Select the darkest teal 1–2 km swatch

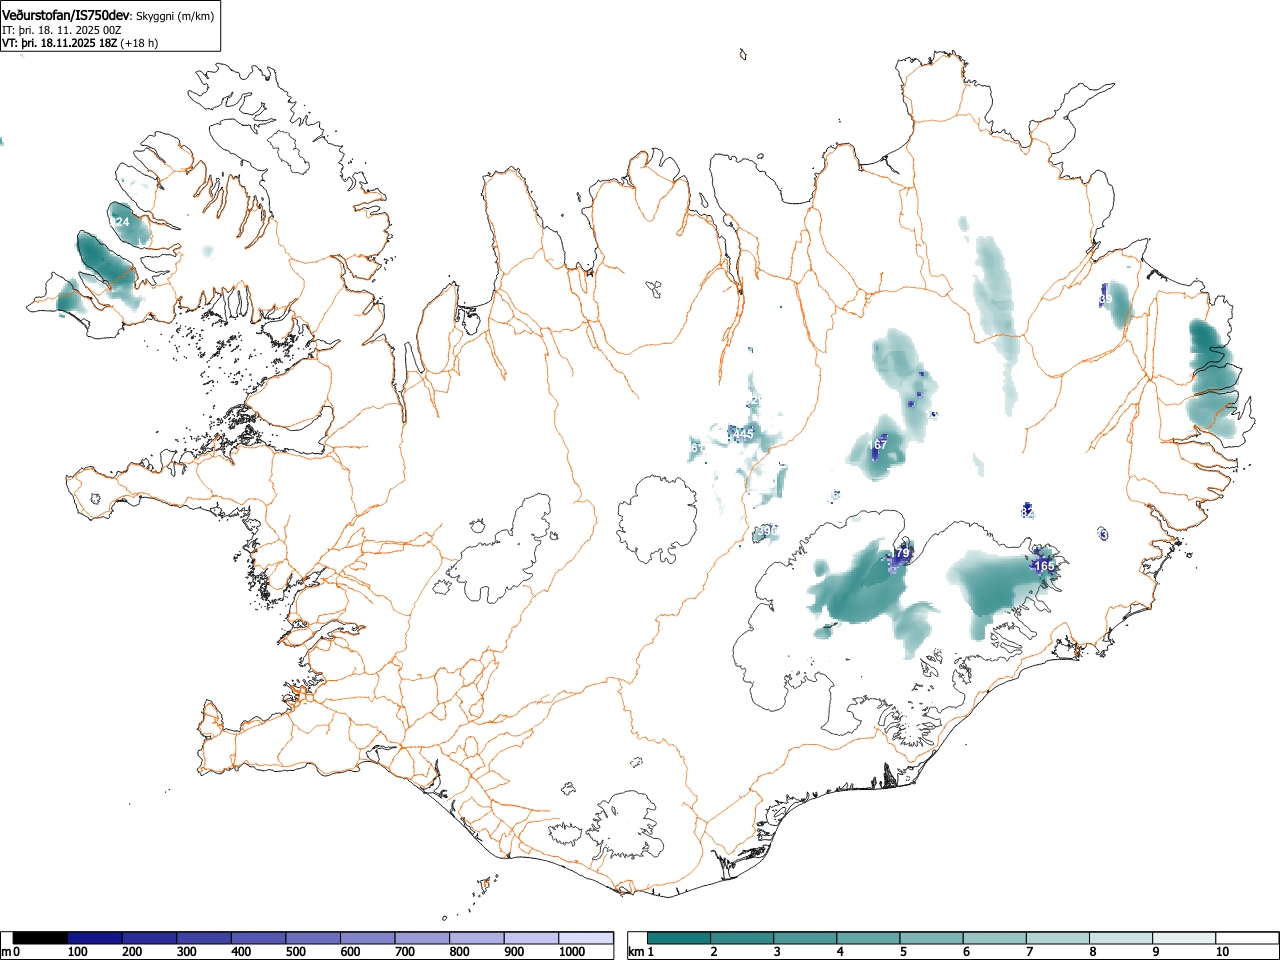click(679, 938)
